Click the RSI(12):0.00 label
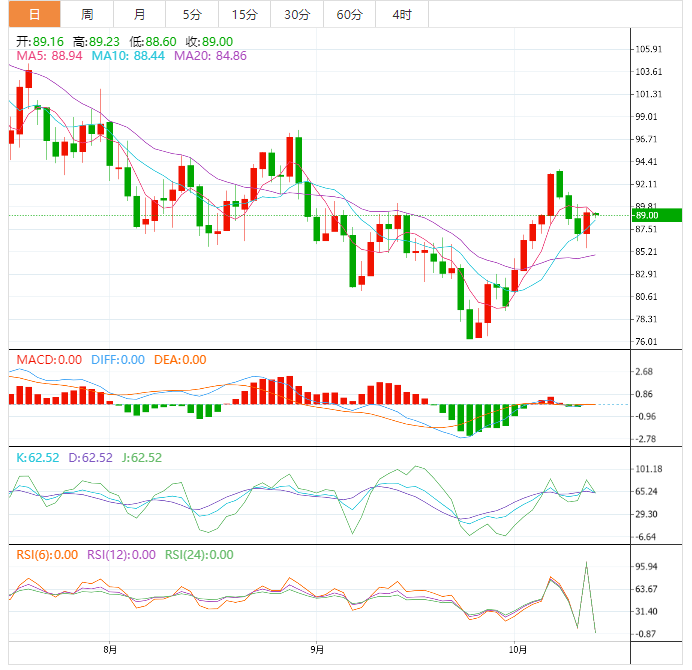Image resolution: width=692 pixels, height=670 pixels. (x=121, y=555)
